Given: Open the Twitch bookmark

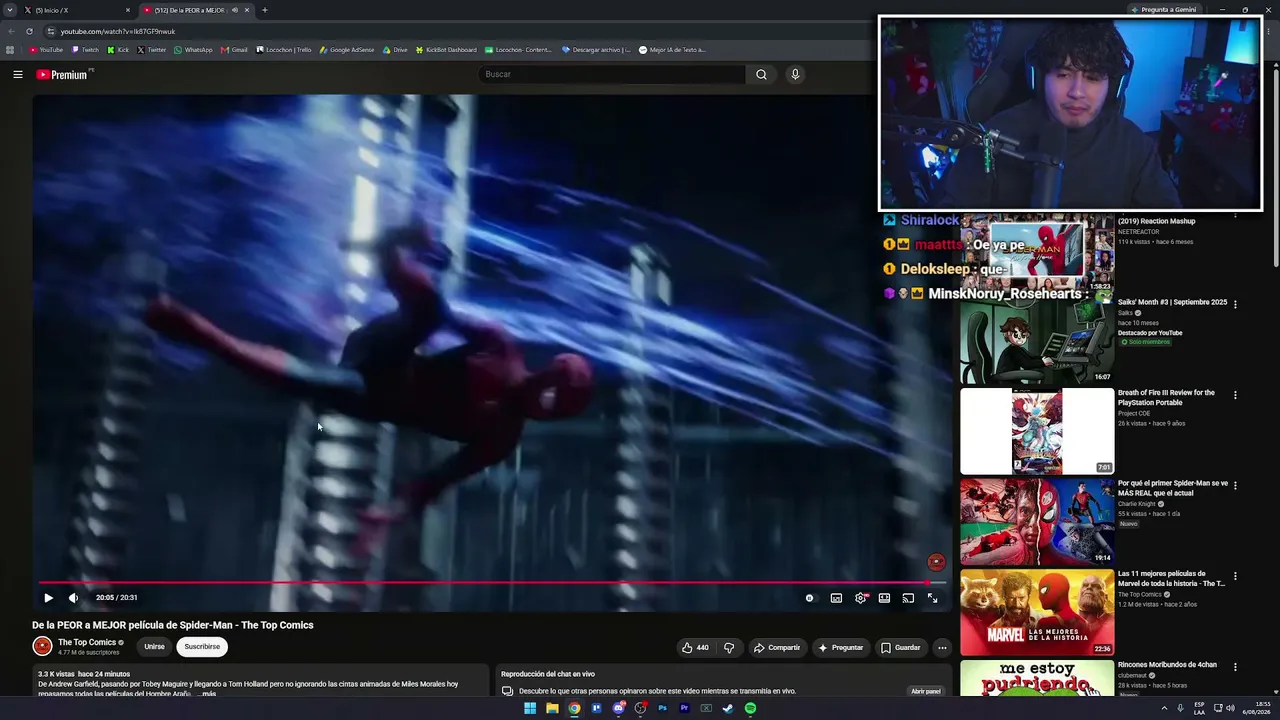Looking at the screenshot, I should pyautogui.click(x=86, y=49).
